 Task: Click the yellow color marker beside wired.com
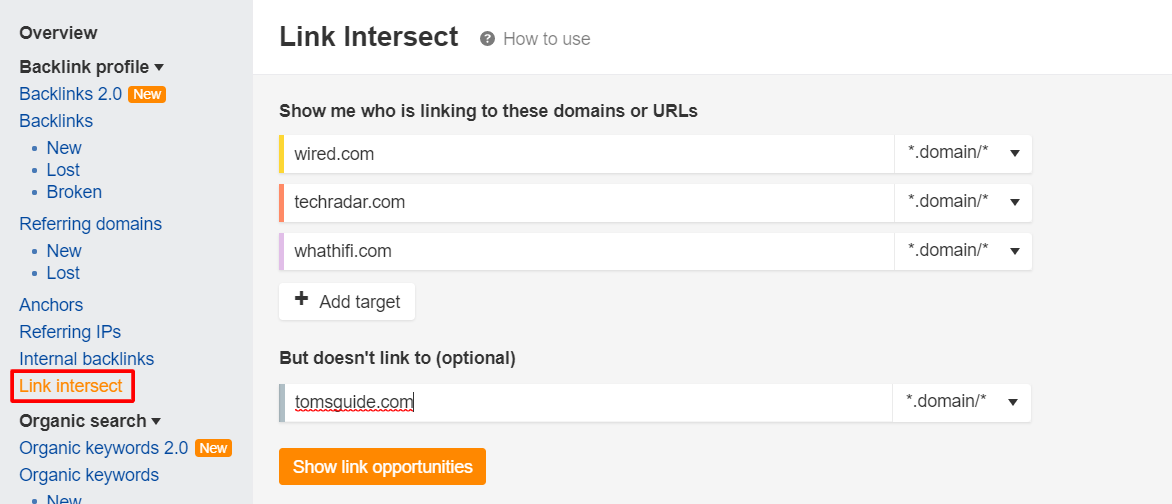pyautogui.click(x=282, y=154)
